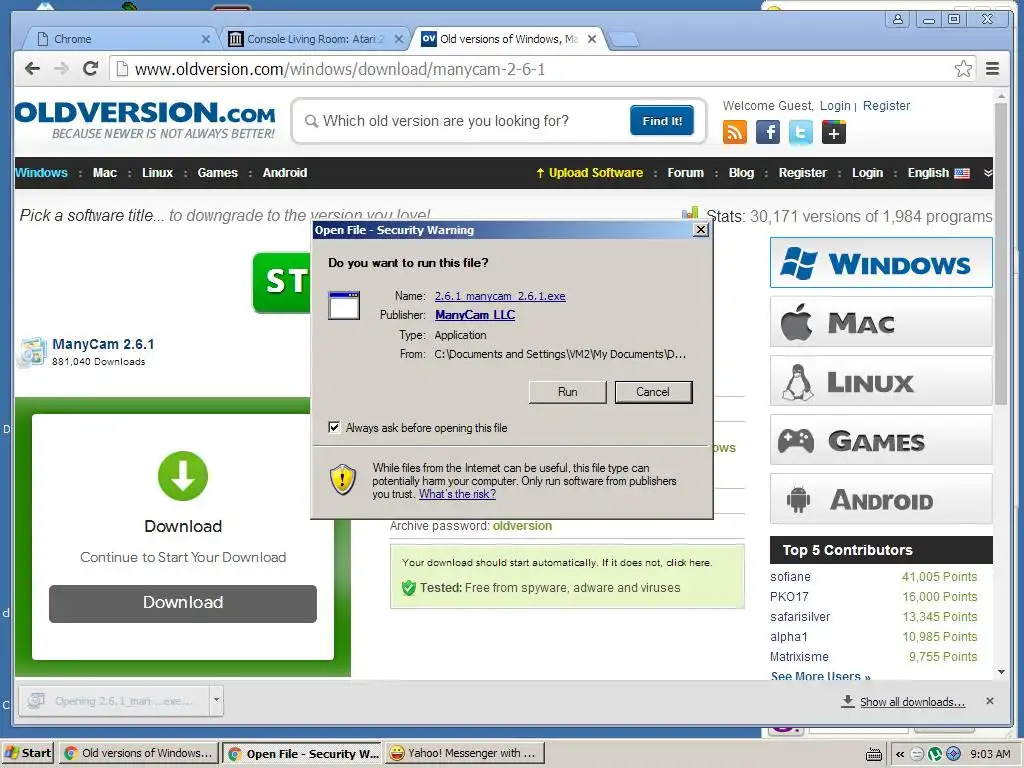Click the Run button

tap(568, 392)
